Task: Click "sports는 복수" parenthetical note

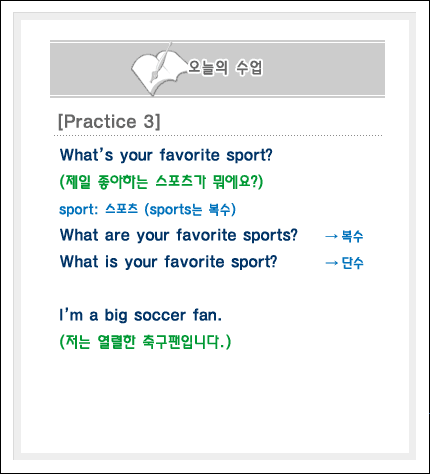Action: (x=190, y=210)
